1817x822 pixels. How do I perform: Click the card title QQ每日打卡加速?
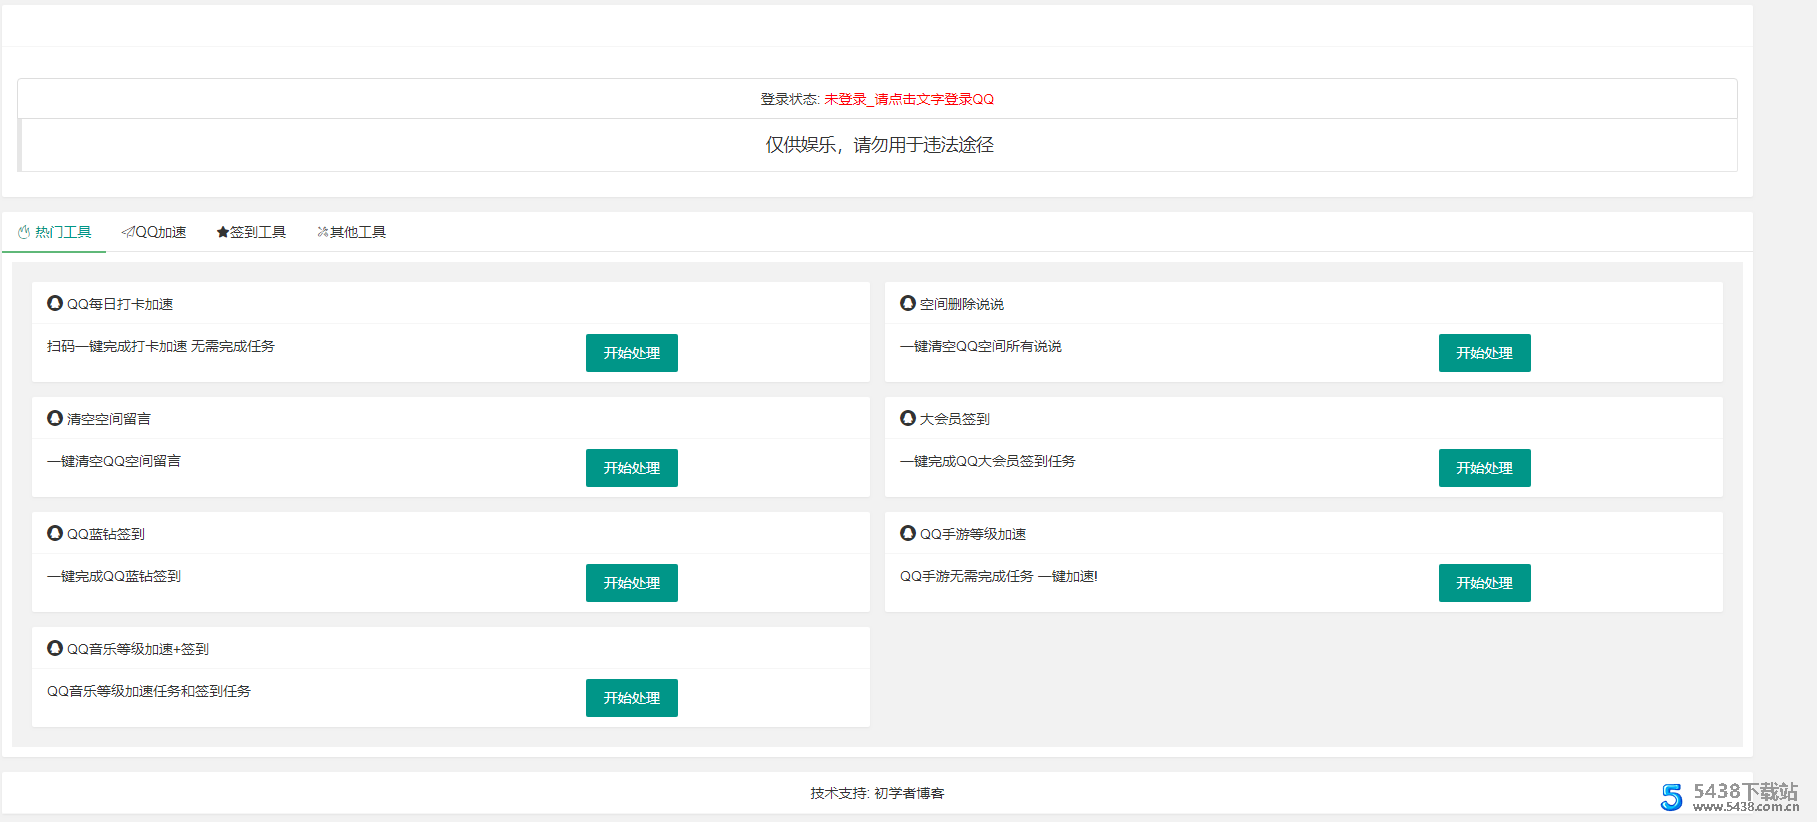click(x=120, y=304)
